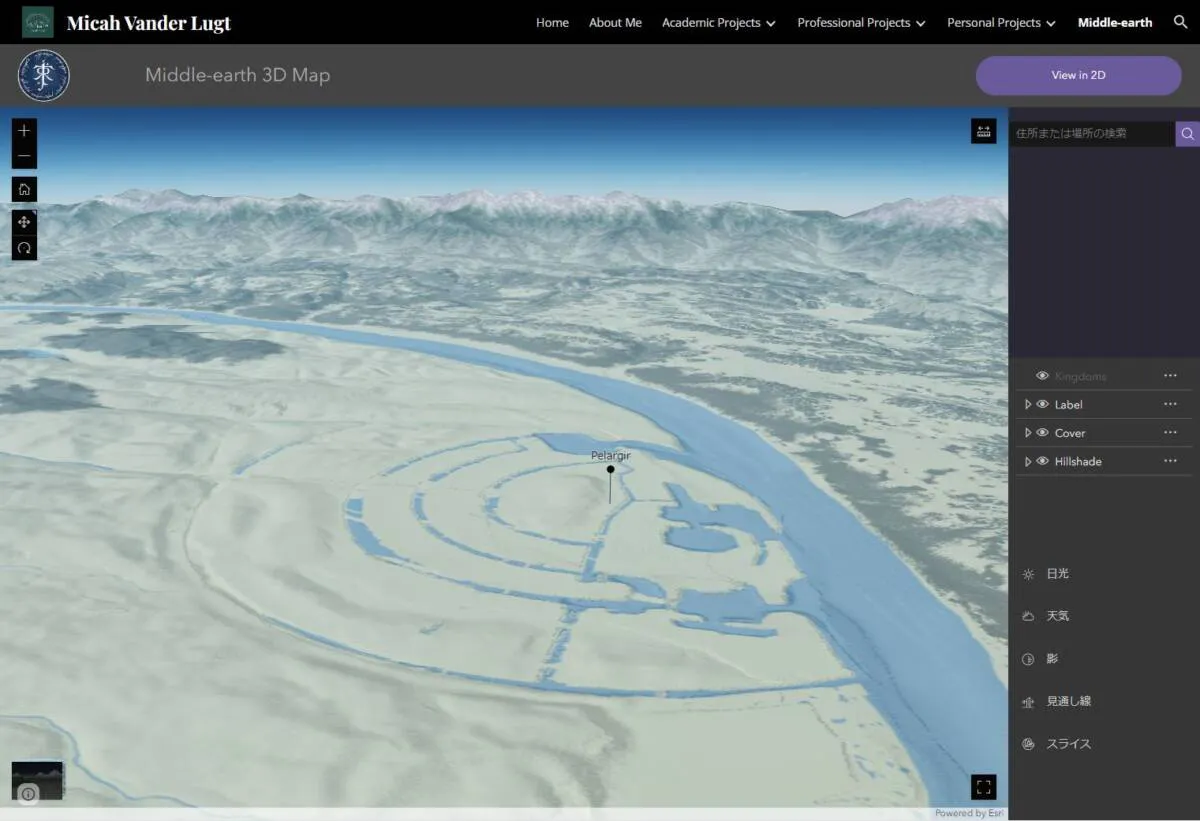Expand the Cover layer group

coord(1027,433)
